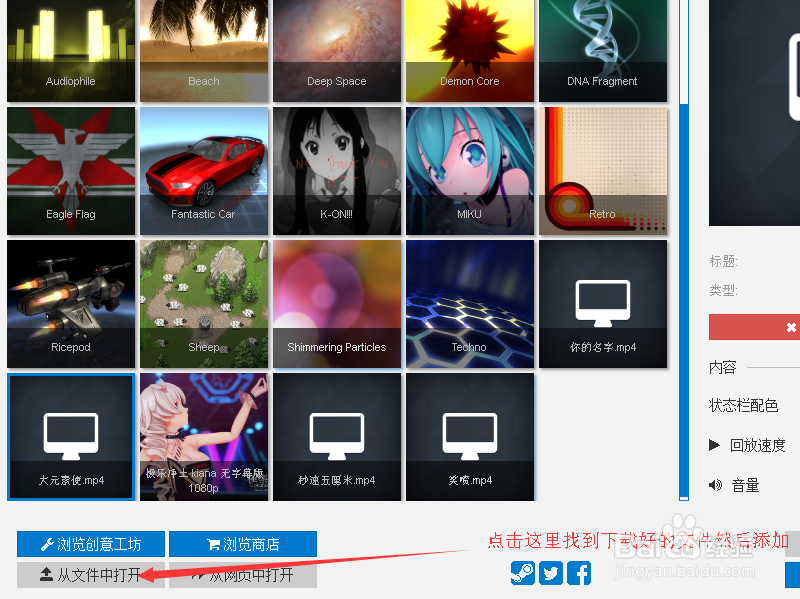The height and width of the screenshot is (599, 800).
Task: Select the K-ON!!! wallpaper
Action: coord(337,171)
